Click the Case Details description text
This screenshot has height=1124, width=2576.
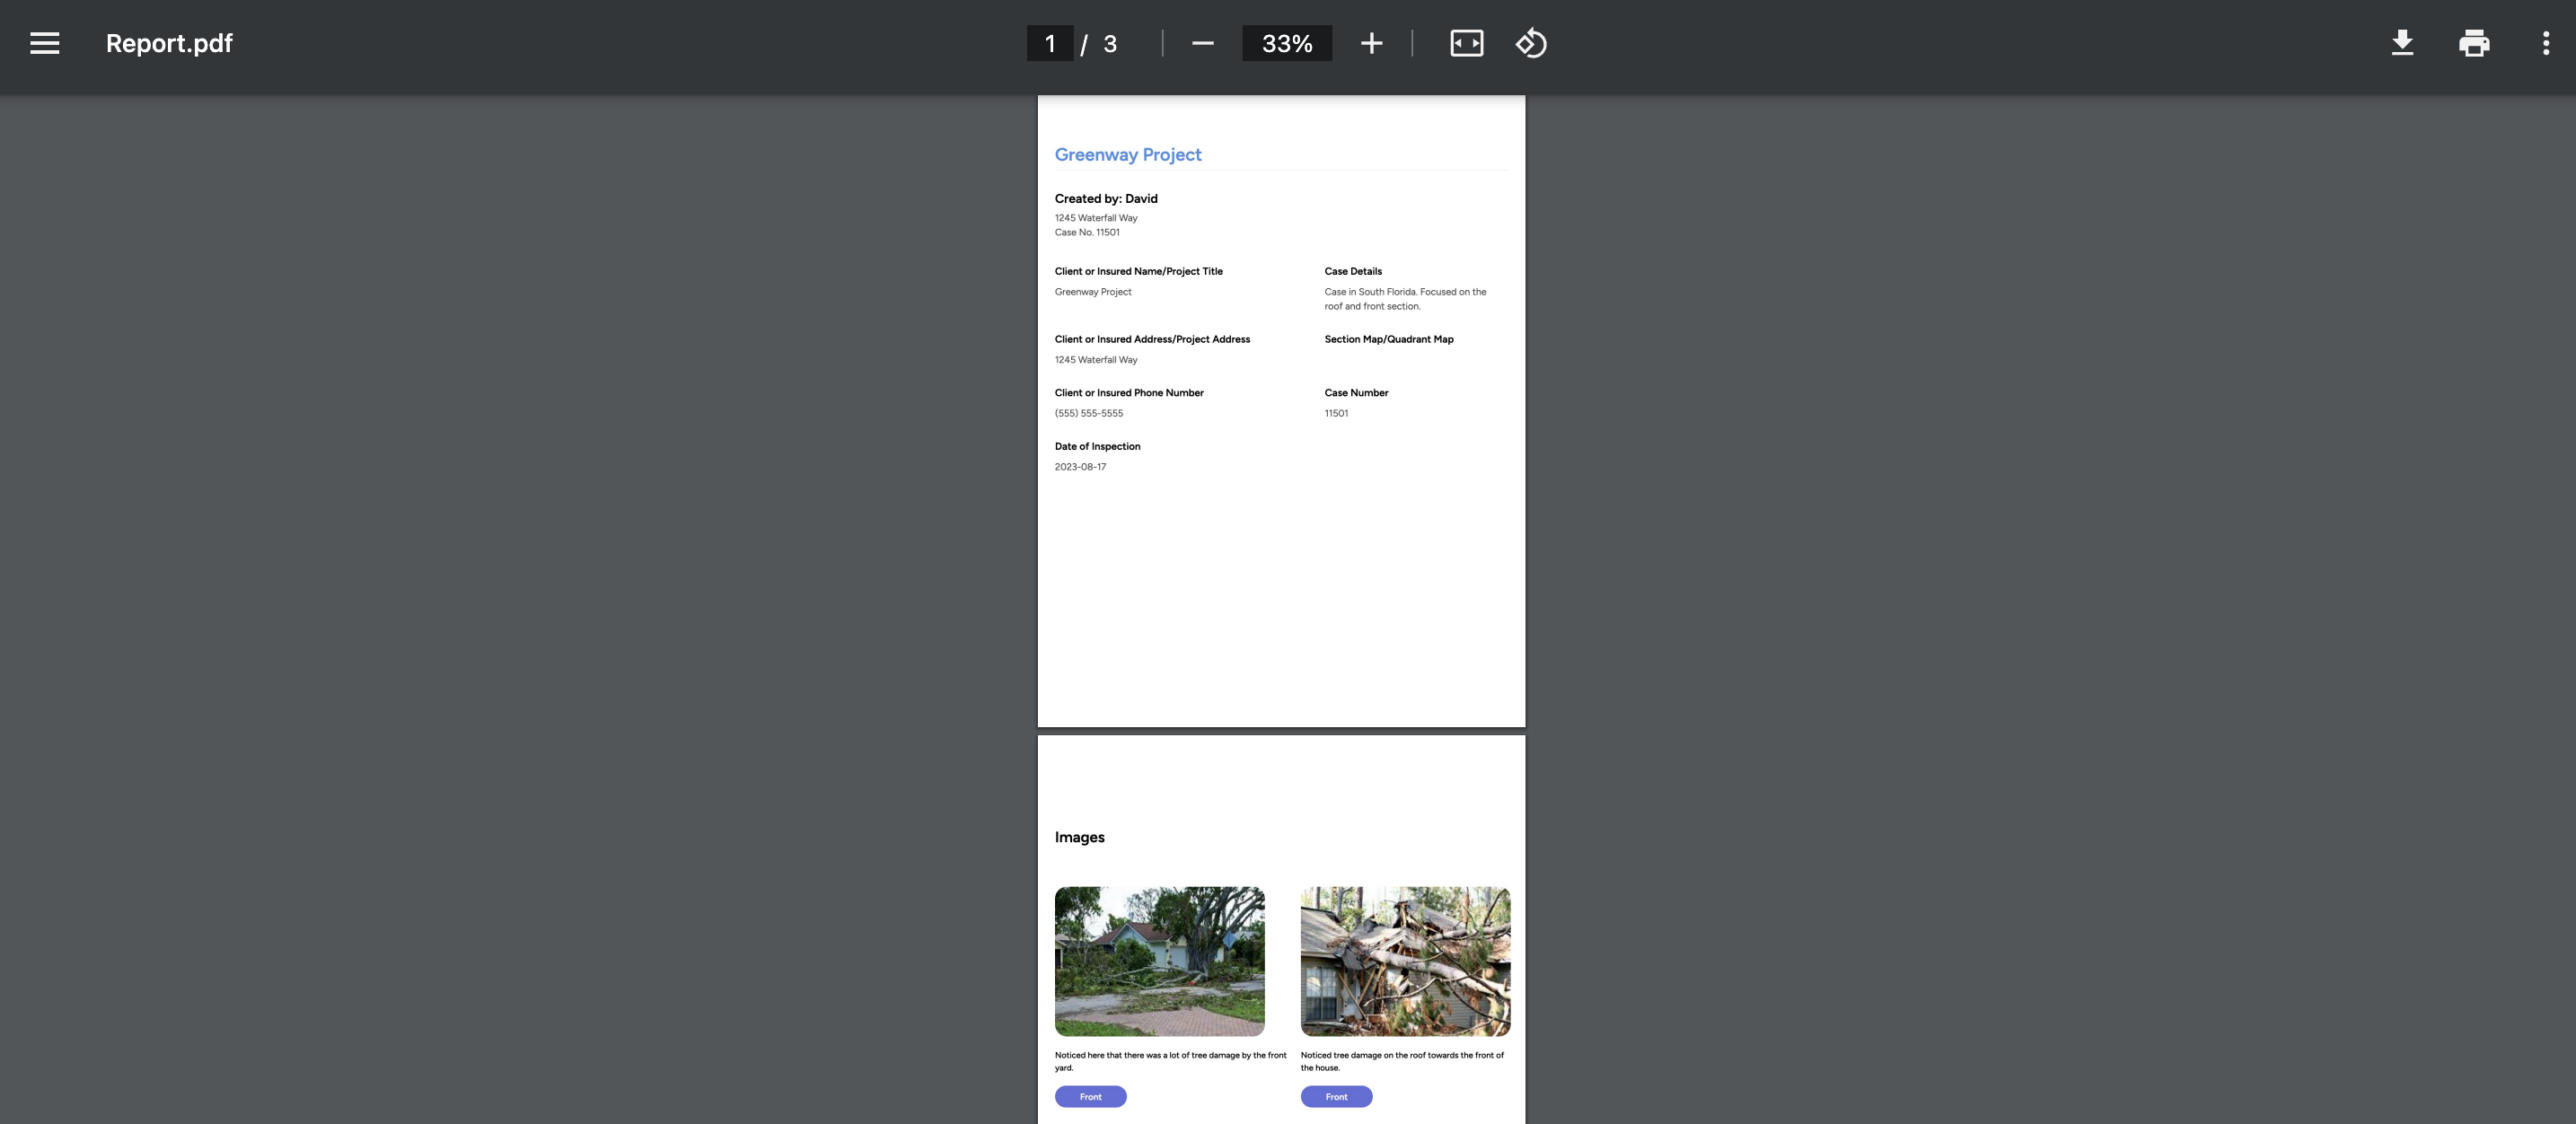pos(1404,299)
